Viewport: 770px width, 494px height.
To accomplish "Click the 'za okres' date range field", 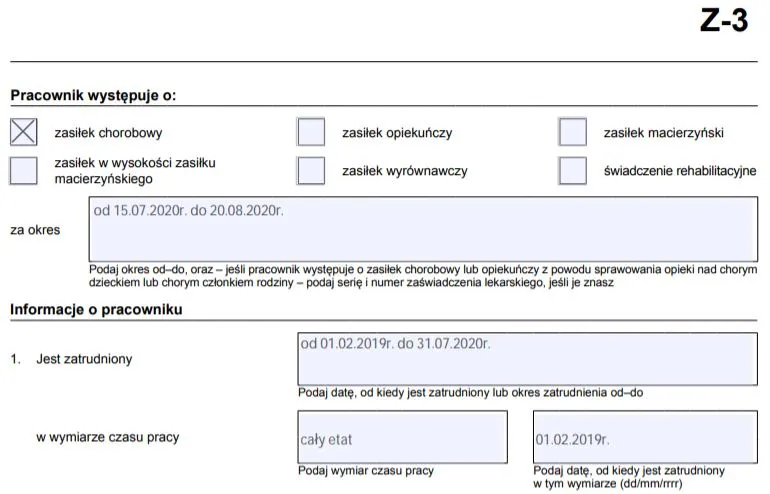I will [422, 230].
